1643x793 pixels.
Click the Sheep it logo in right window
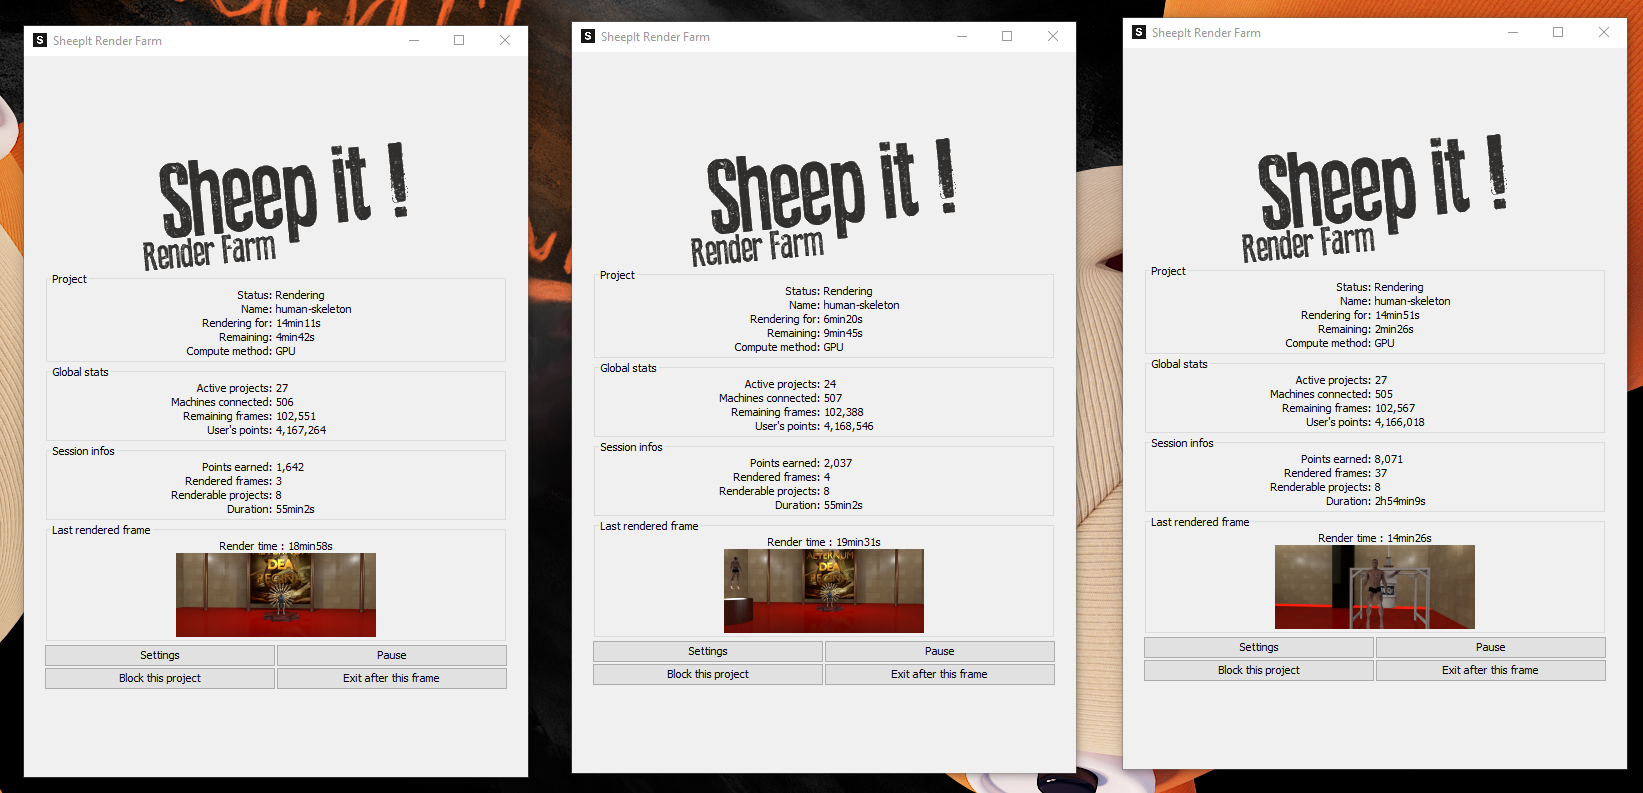pyautogui.click(x=1375, y=198)
